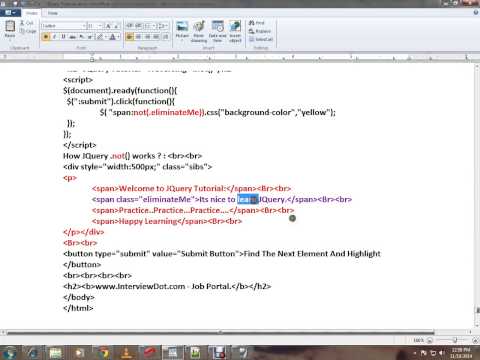Click the Paste clipboard icon

tap(10, 26)
